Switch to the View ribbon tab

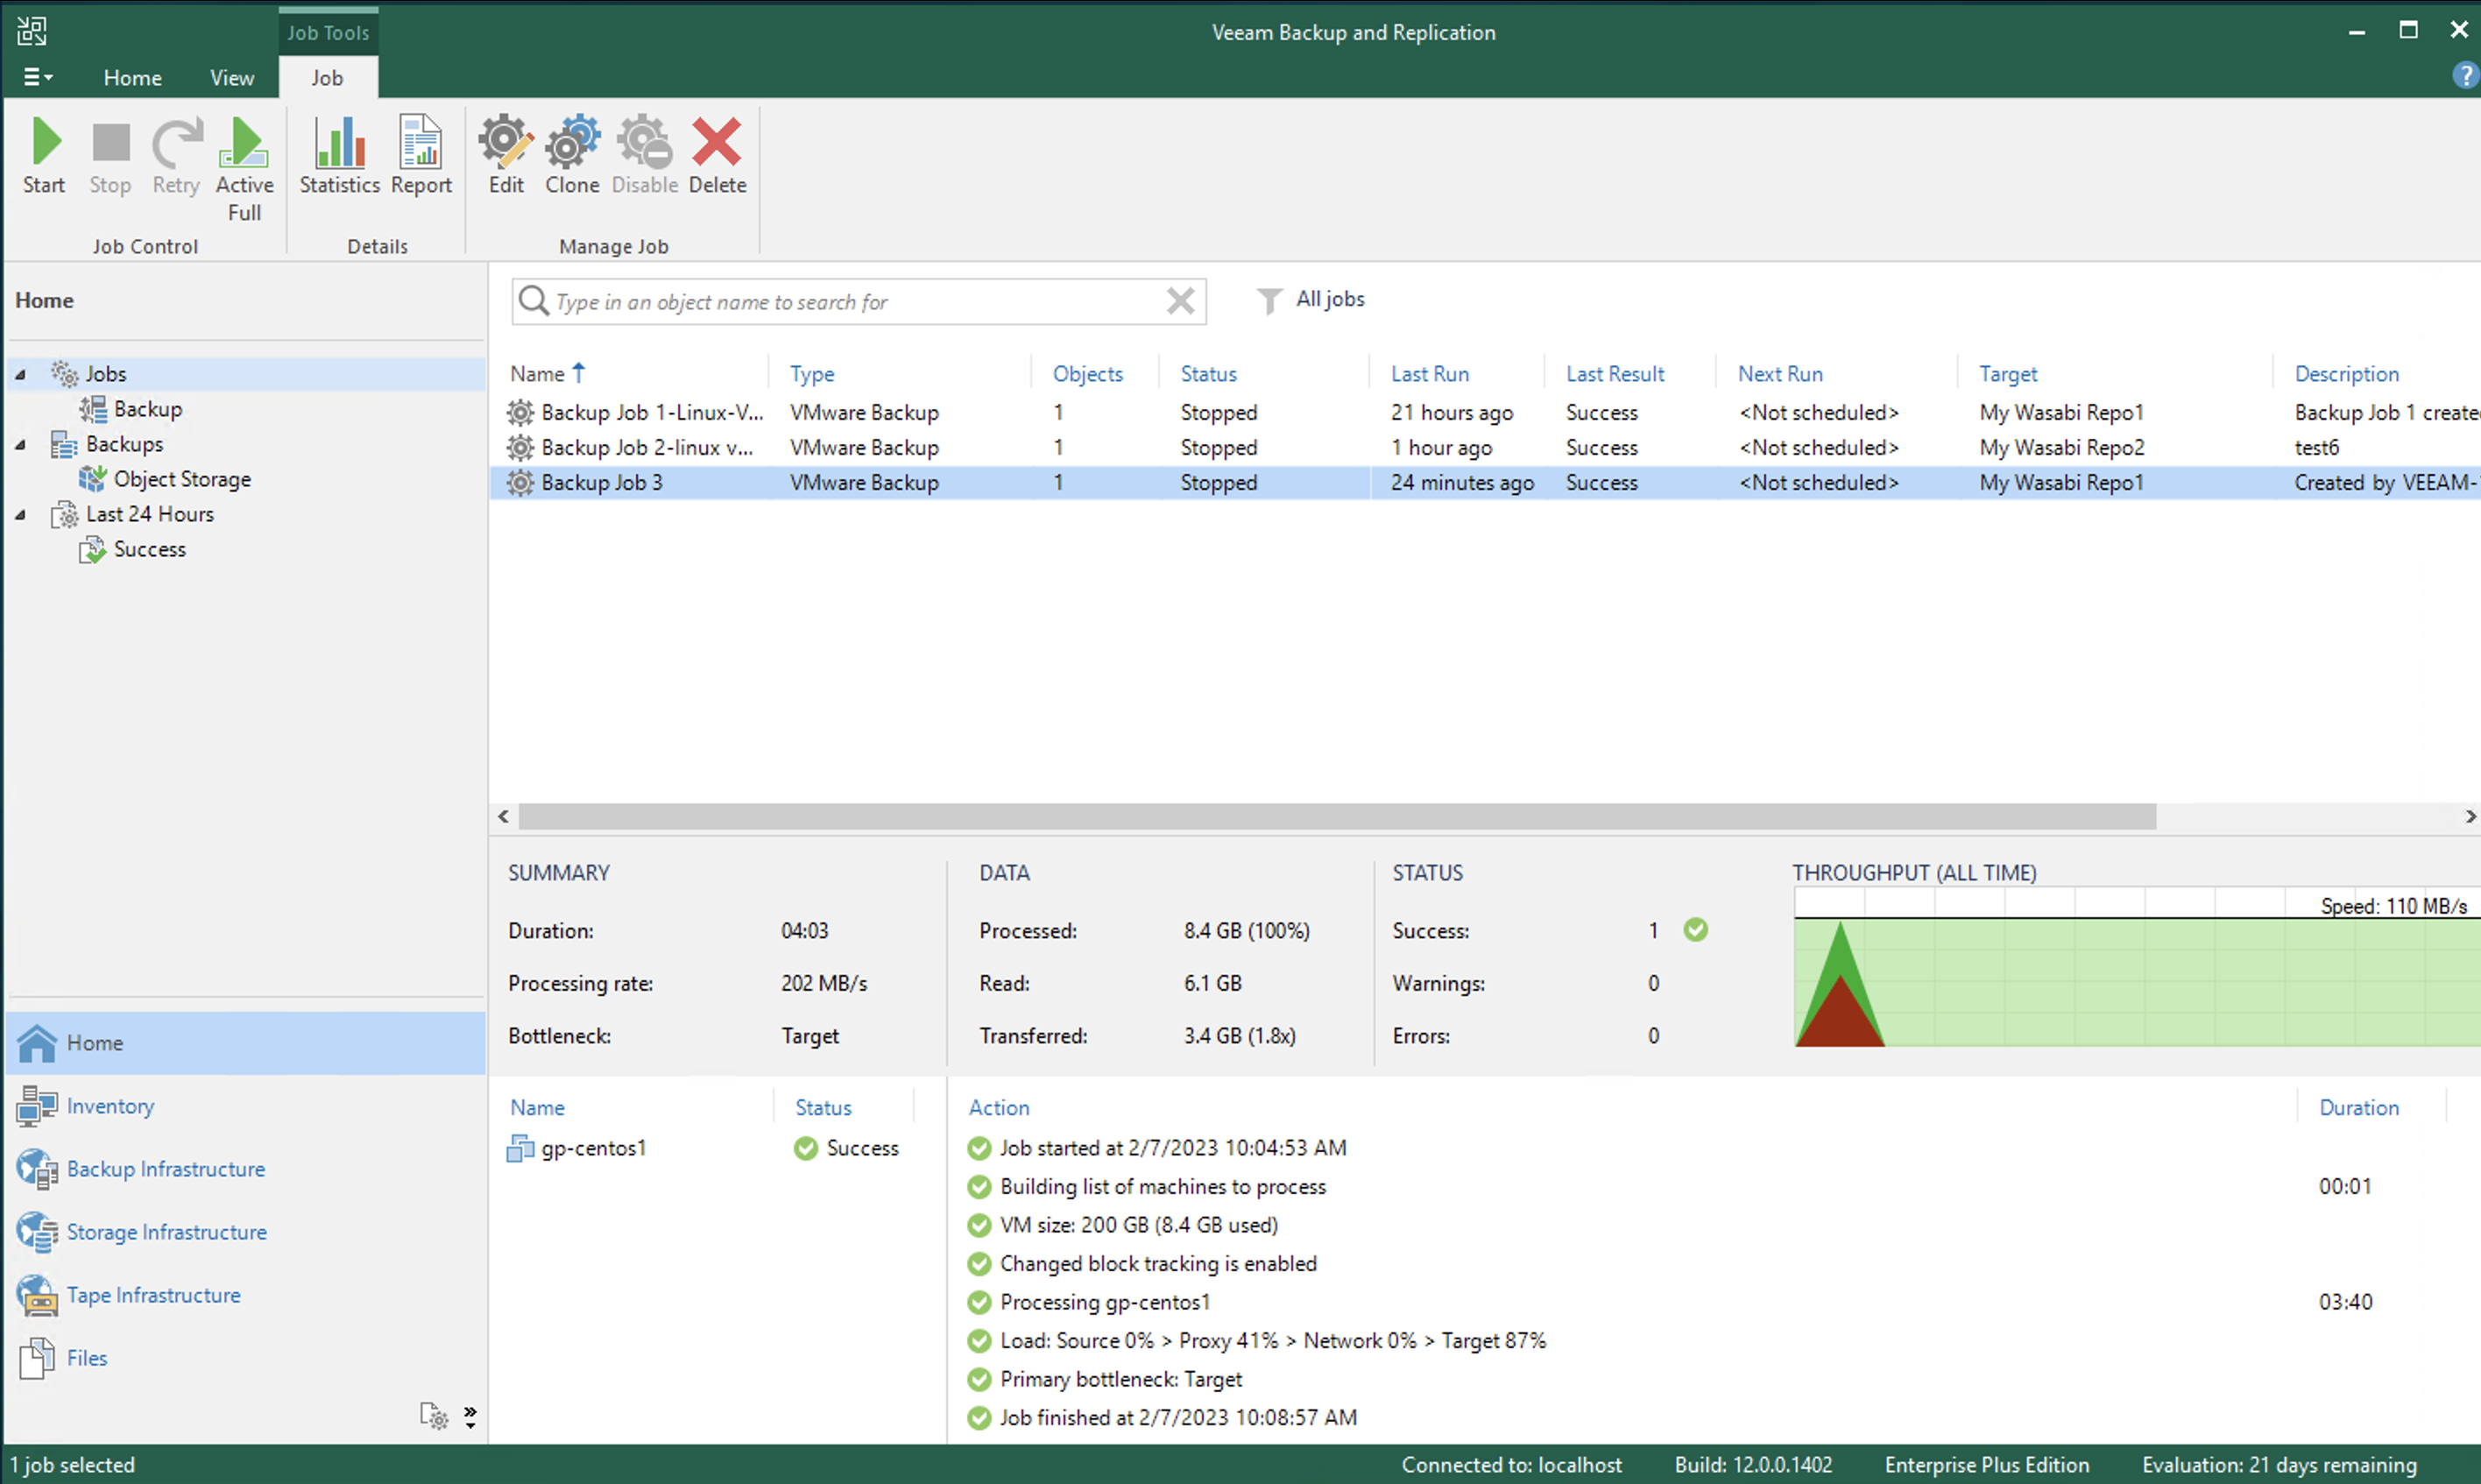pyautogui.click(x=232, y=78)
